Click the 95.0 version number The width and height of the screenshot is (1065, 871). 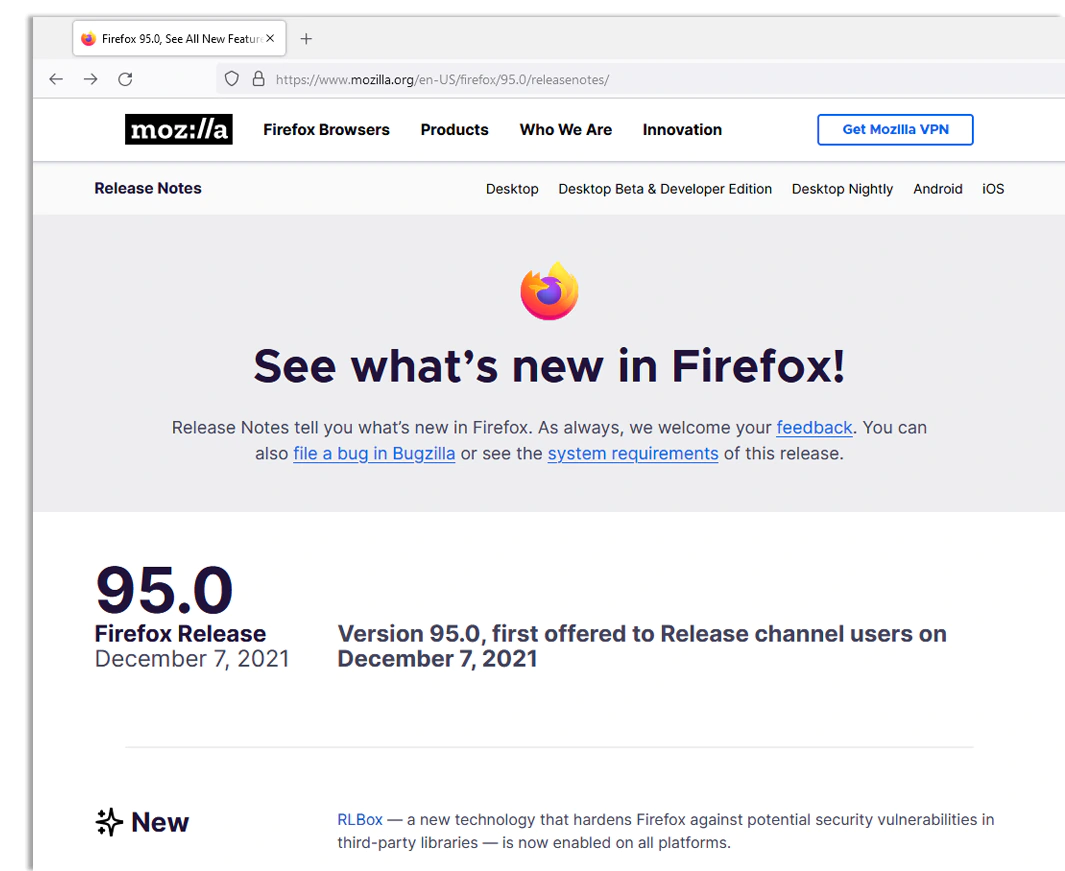point(164,590)
